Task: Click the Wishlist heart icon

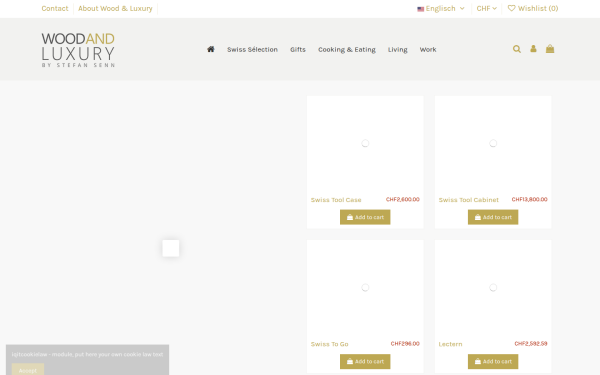Action: [511, 8]
